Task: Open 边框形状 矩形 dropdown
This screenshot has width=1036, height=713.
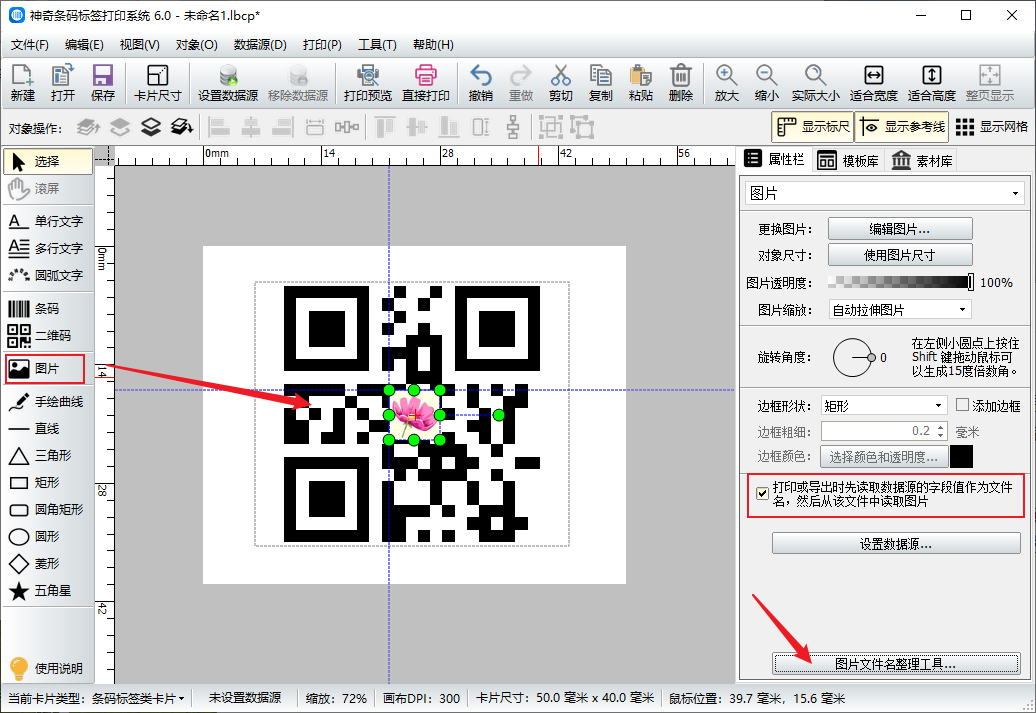Action: tap(883, 406)
